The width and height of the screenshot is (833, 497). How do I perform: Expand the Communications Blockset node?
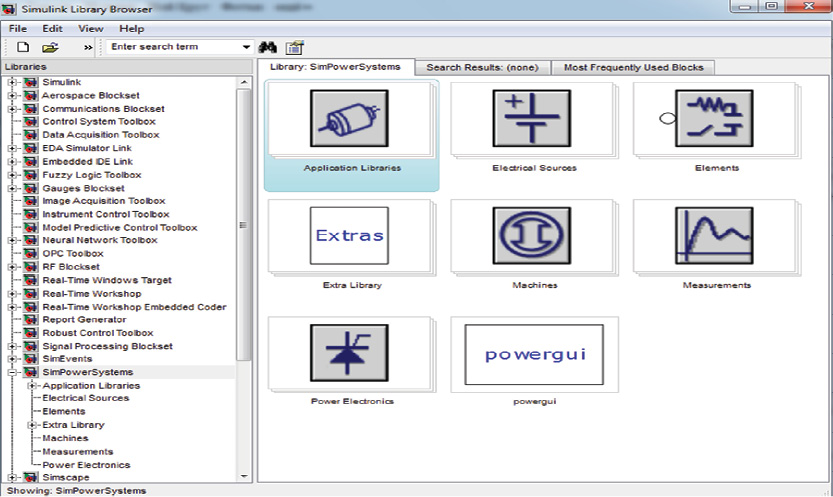(12, 109)
